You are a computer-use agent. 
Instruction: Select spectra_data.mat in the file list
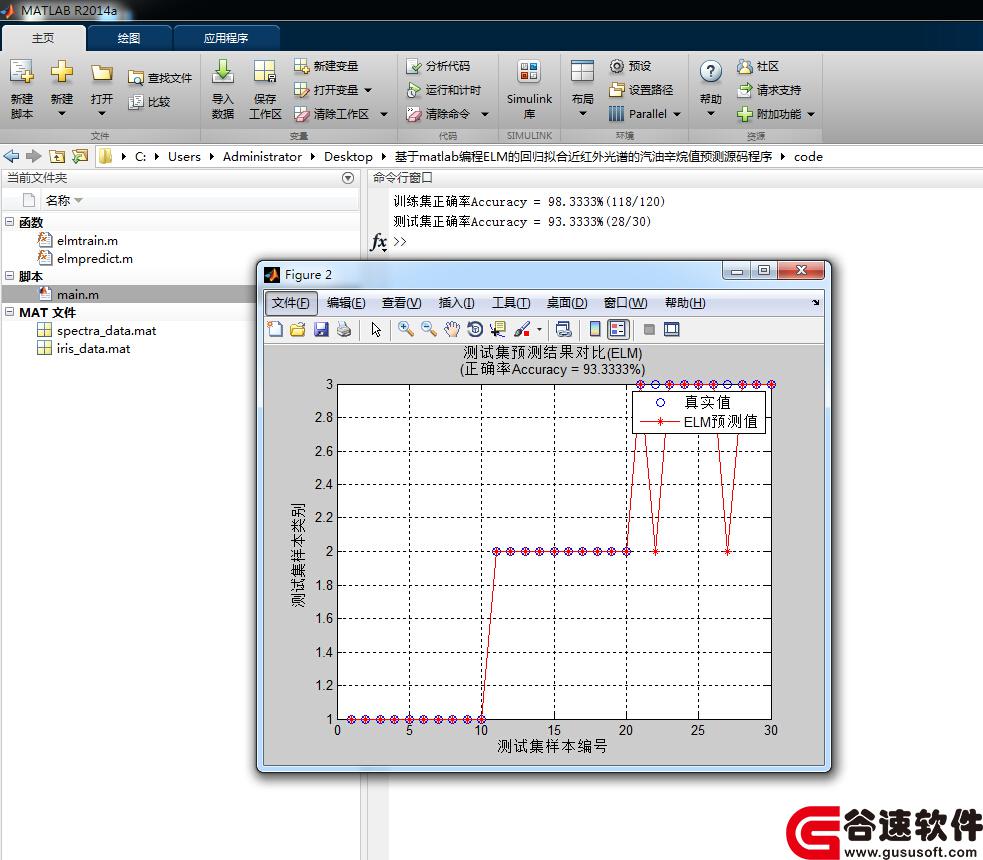pyautogui.click(x=106, y=330)
